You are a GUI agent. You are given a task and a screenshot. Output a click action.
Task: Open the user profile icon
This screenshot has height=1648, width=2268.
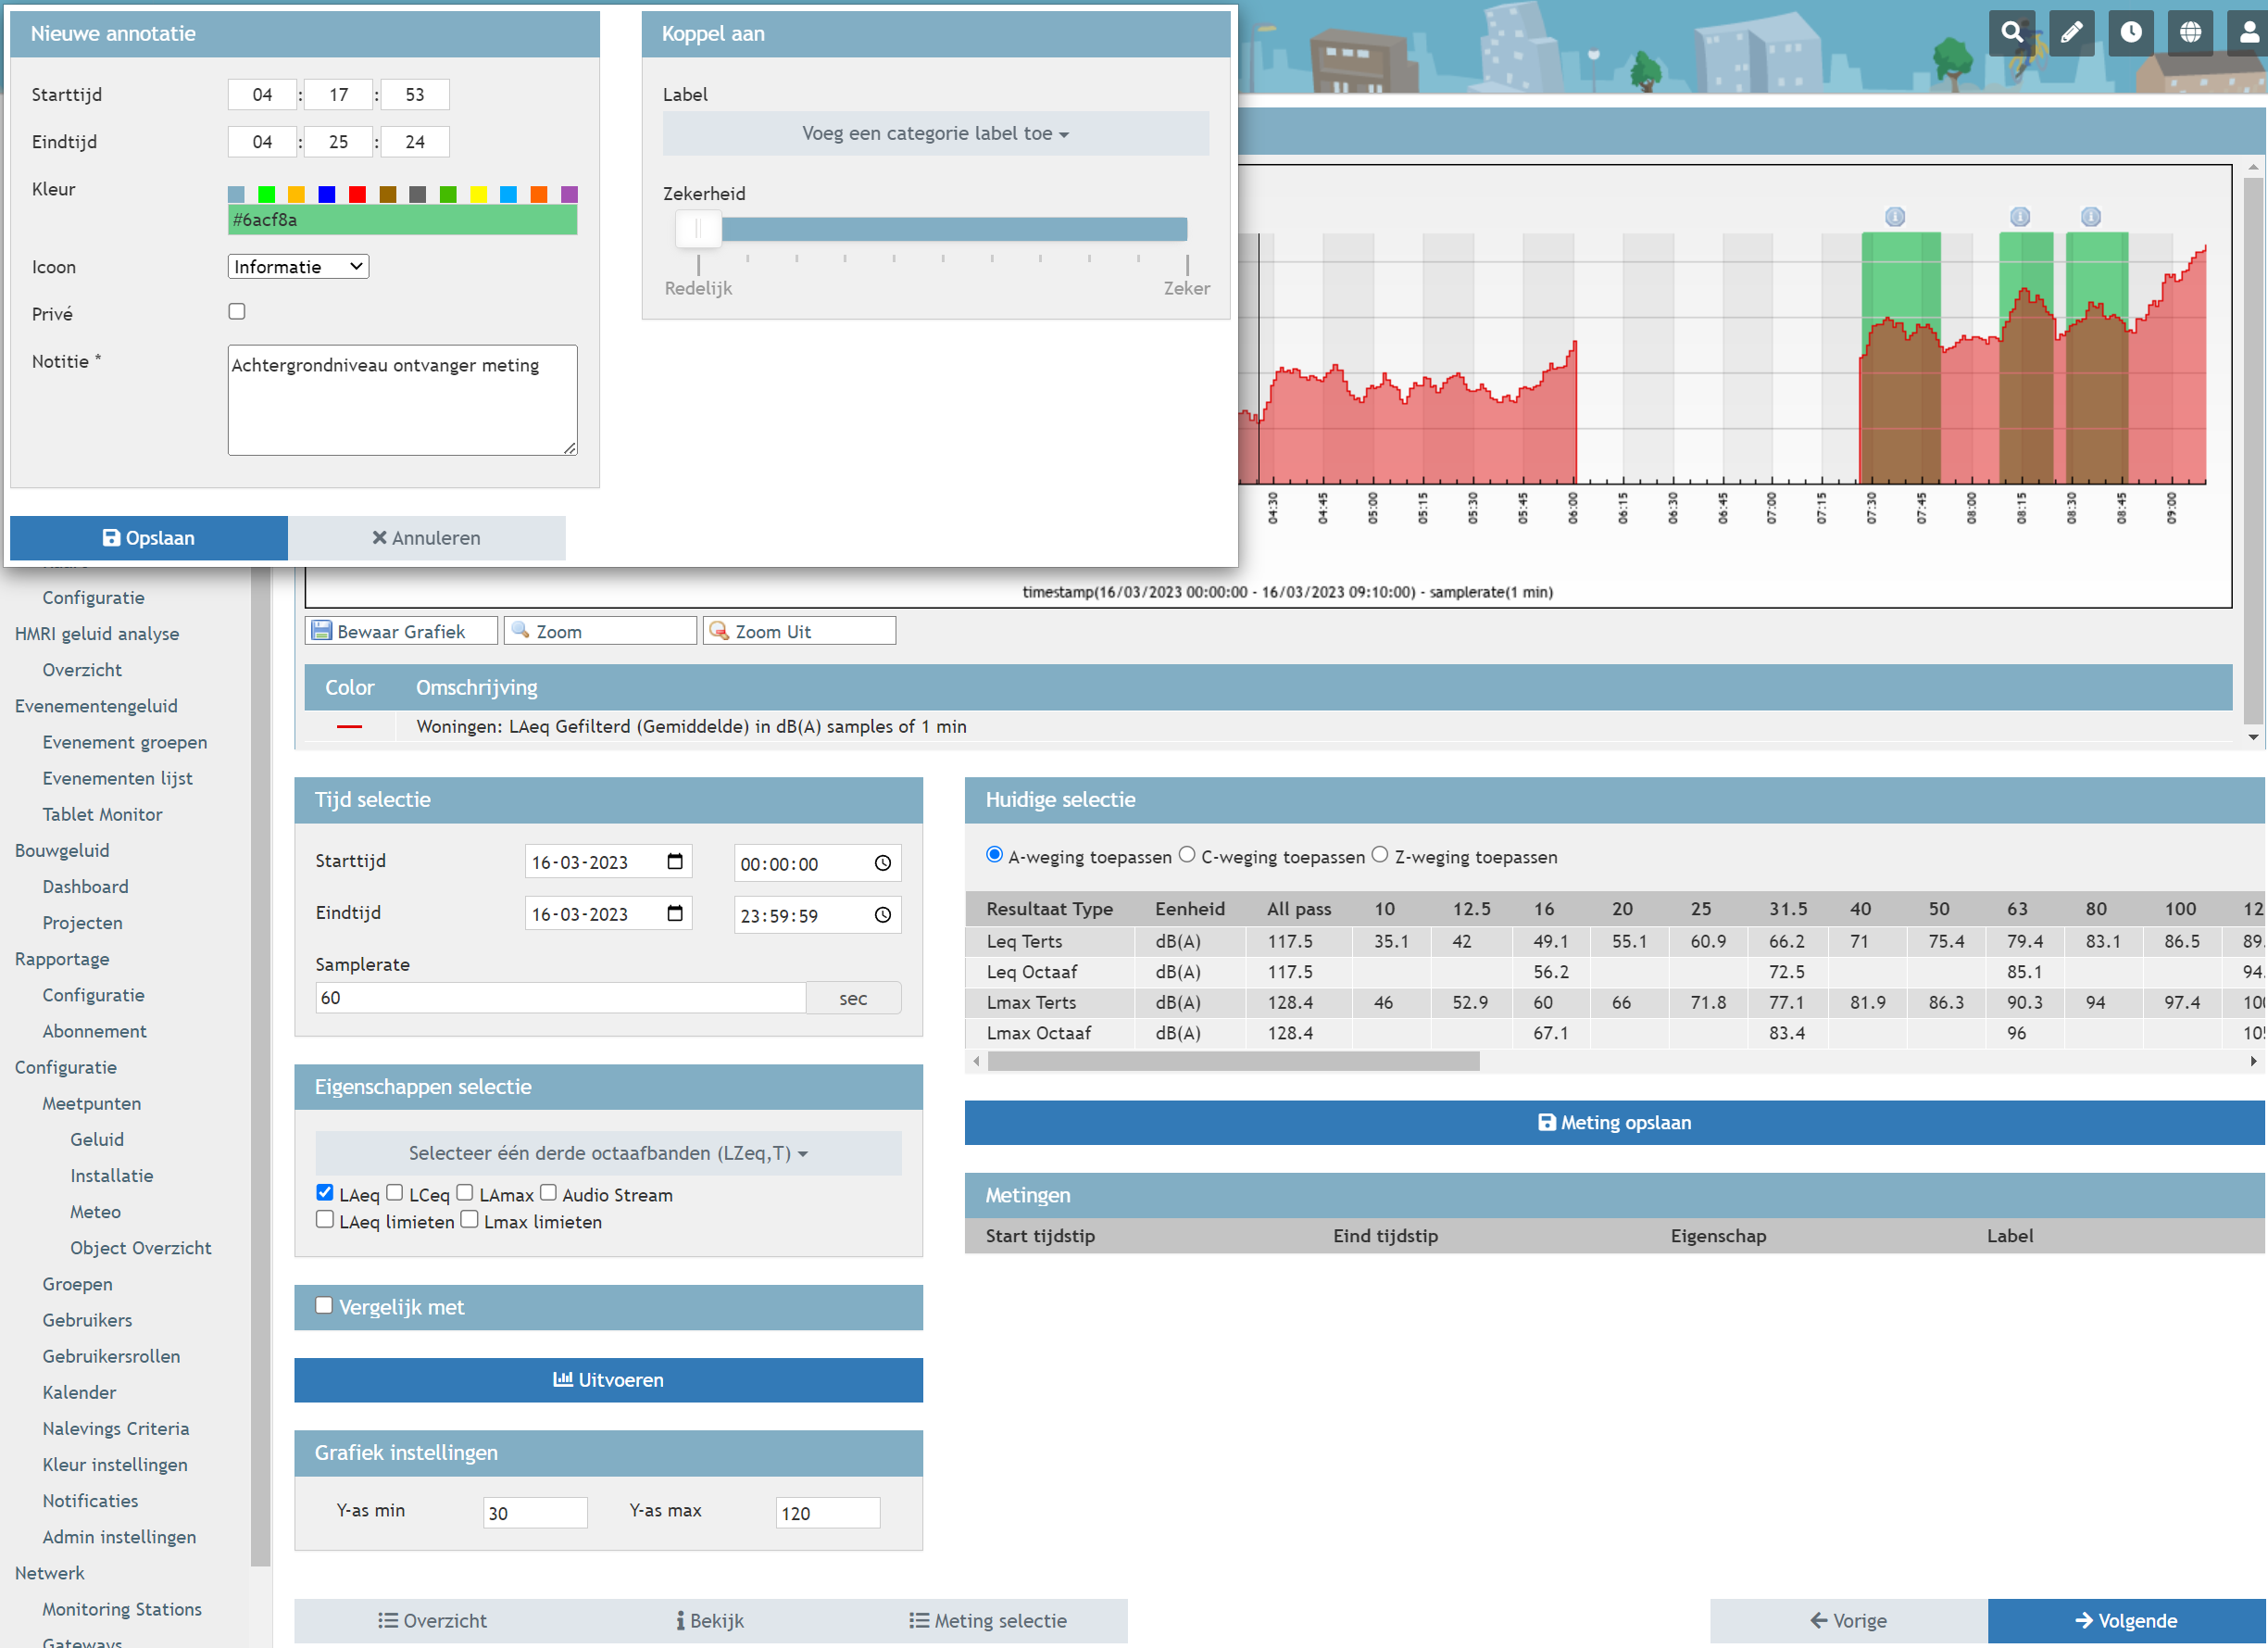[x=2248, y=33]
